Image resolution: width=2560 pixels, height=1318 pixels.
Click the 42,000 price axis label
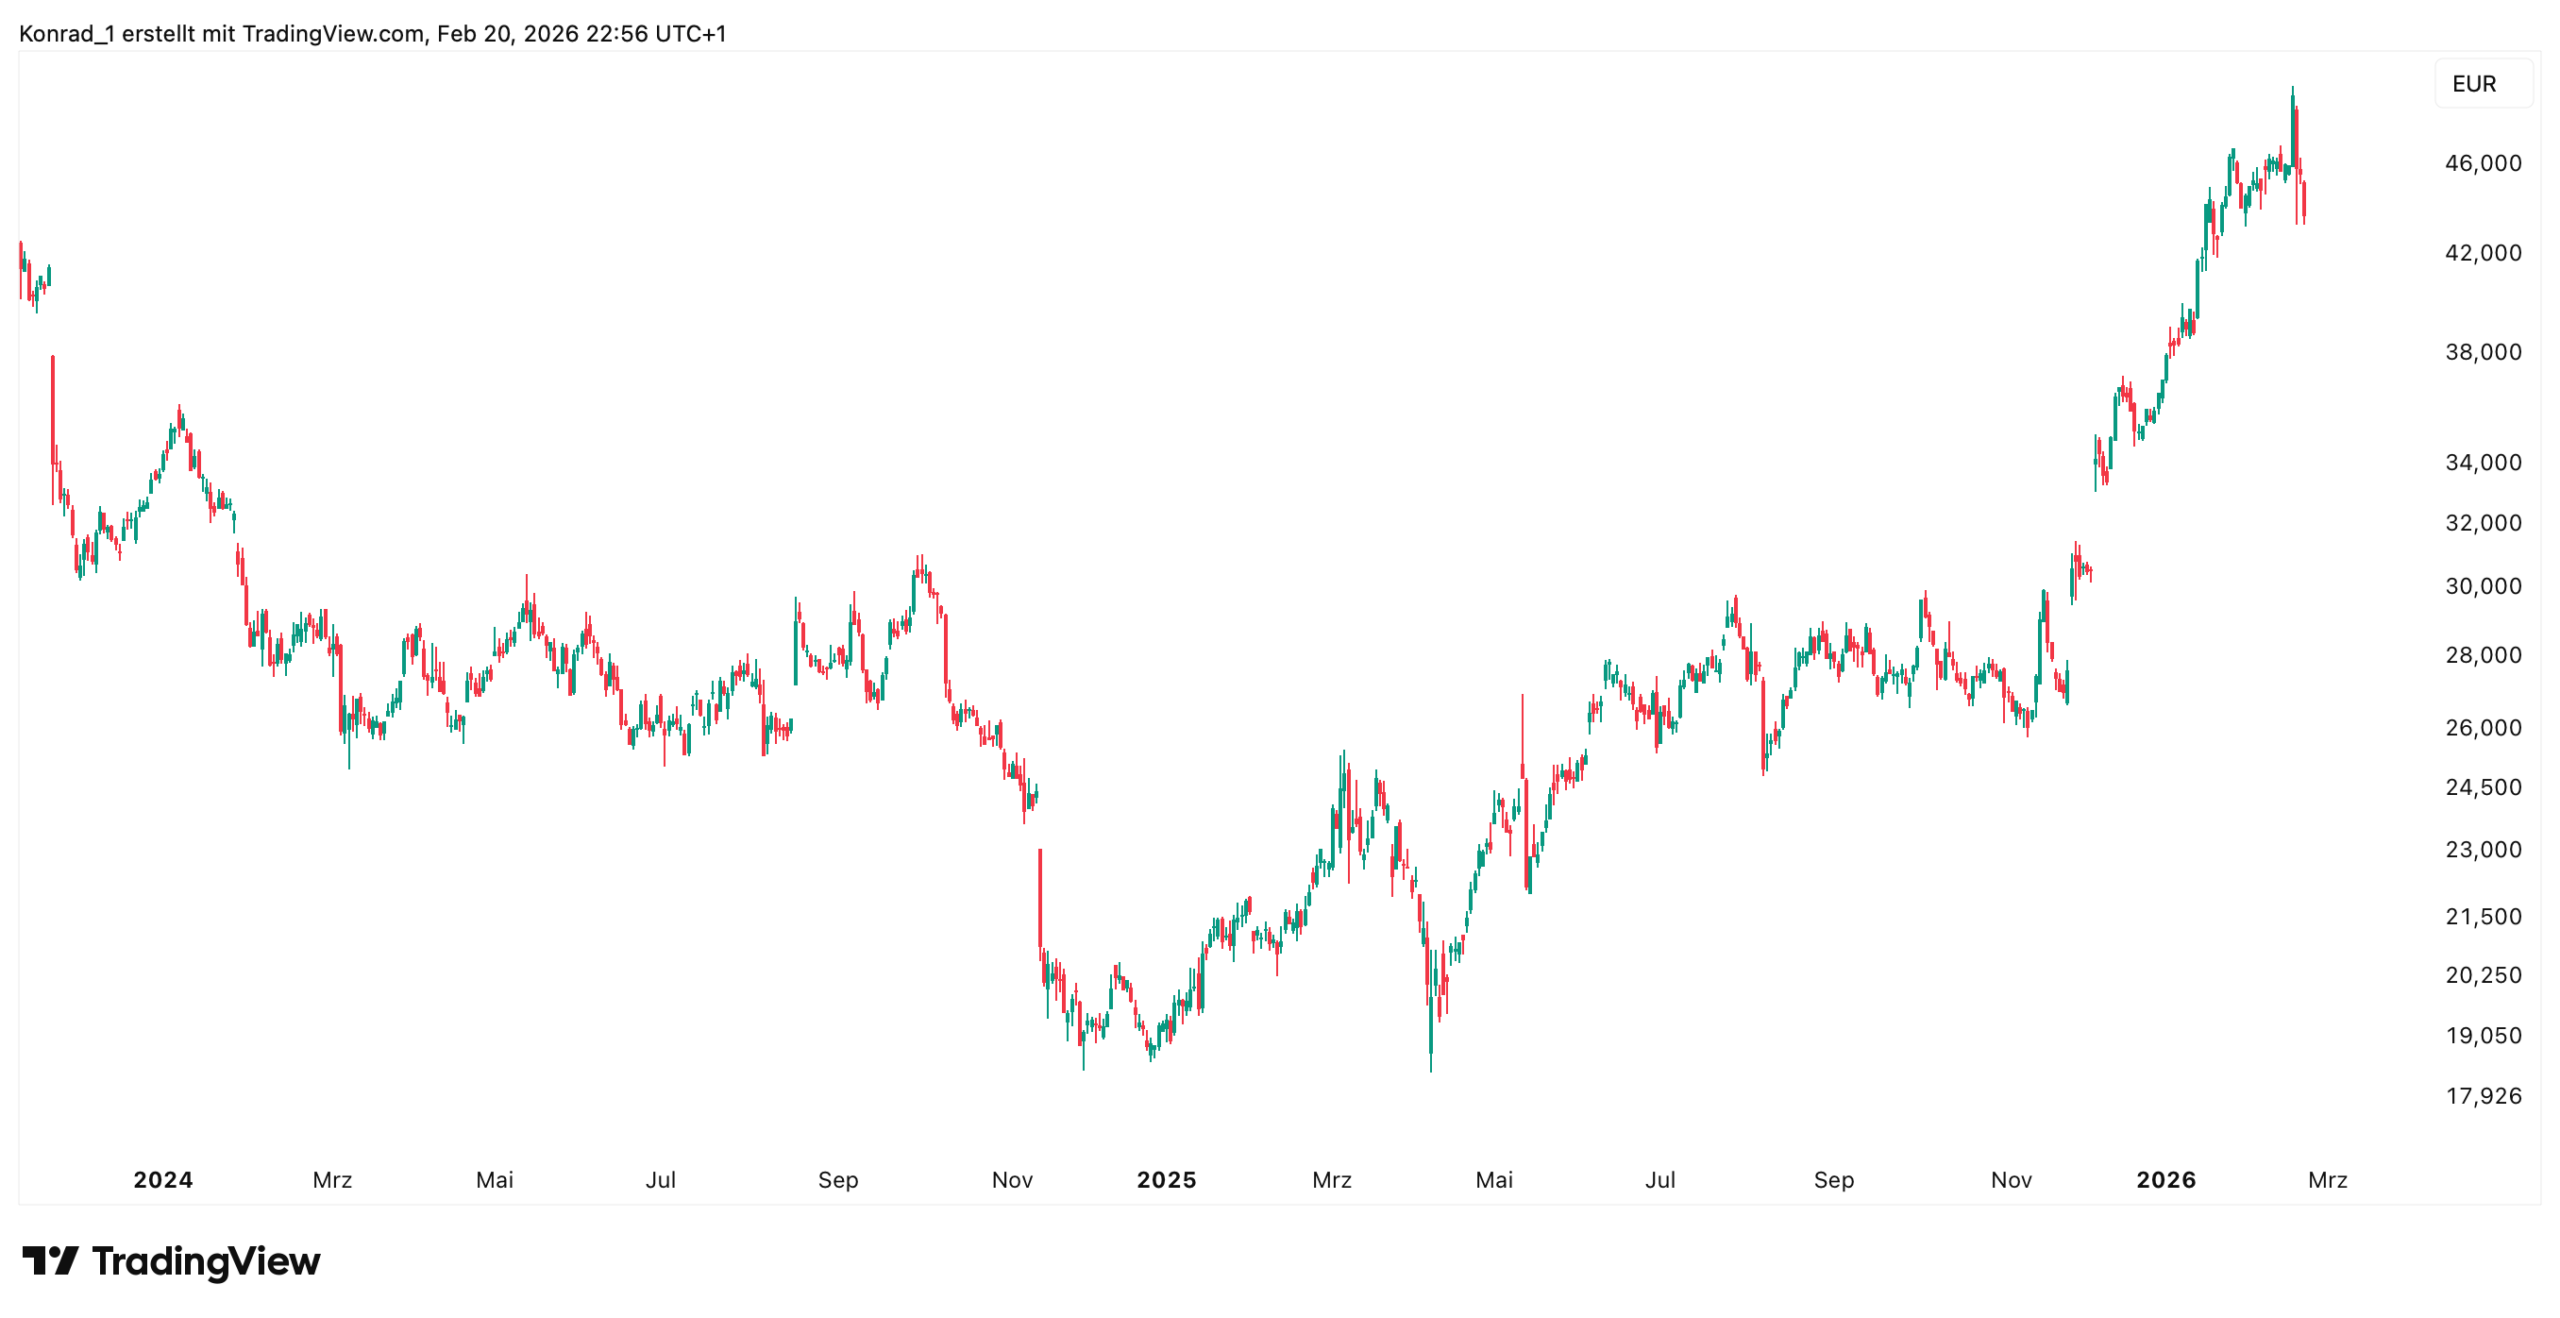point(2482,253)
